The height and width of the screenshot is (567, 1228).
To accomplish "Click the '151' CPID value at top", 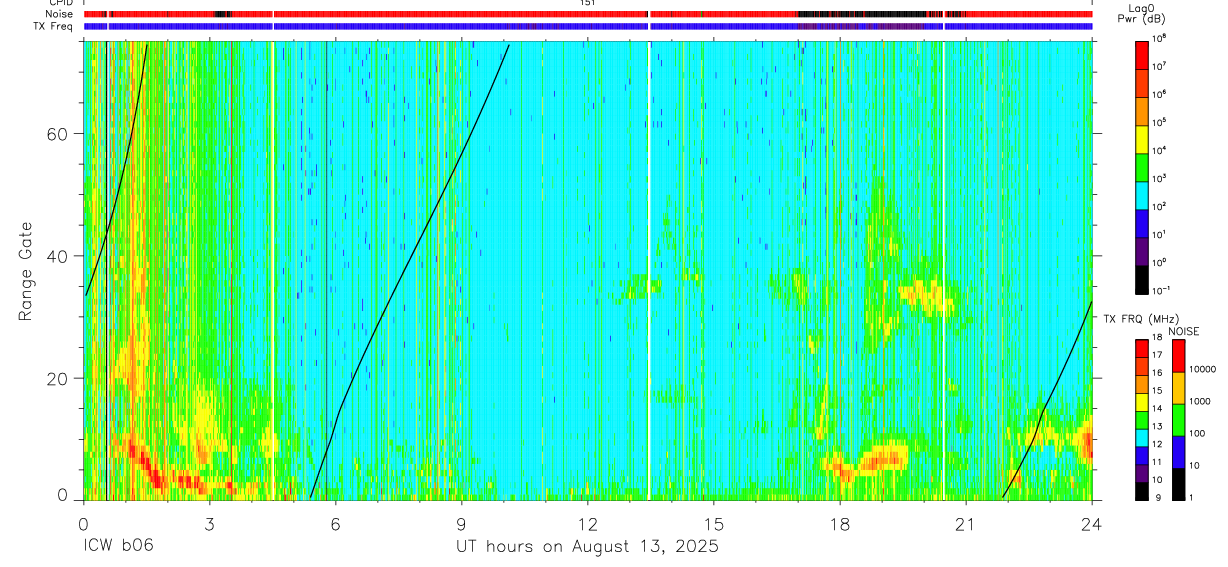I will point(587,3).
